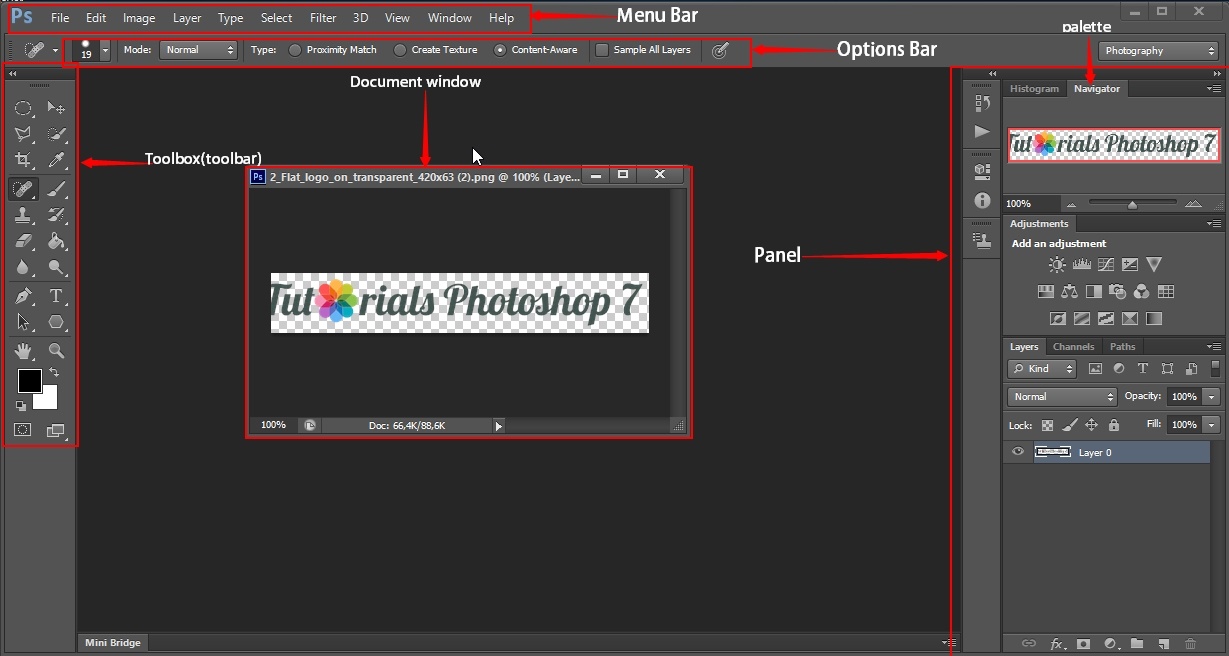Reset default foreground and background colors
The image size is (1229, 656).
pyautogui.click(x=21, y=406)
